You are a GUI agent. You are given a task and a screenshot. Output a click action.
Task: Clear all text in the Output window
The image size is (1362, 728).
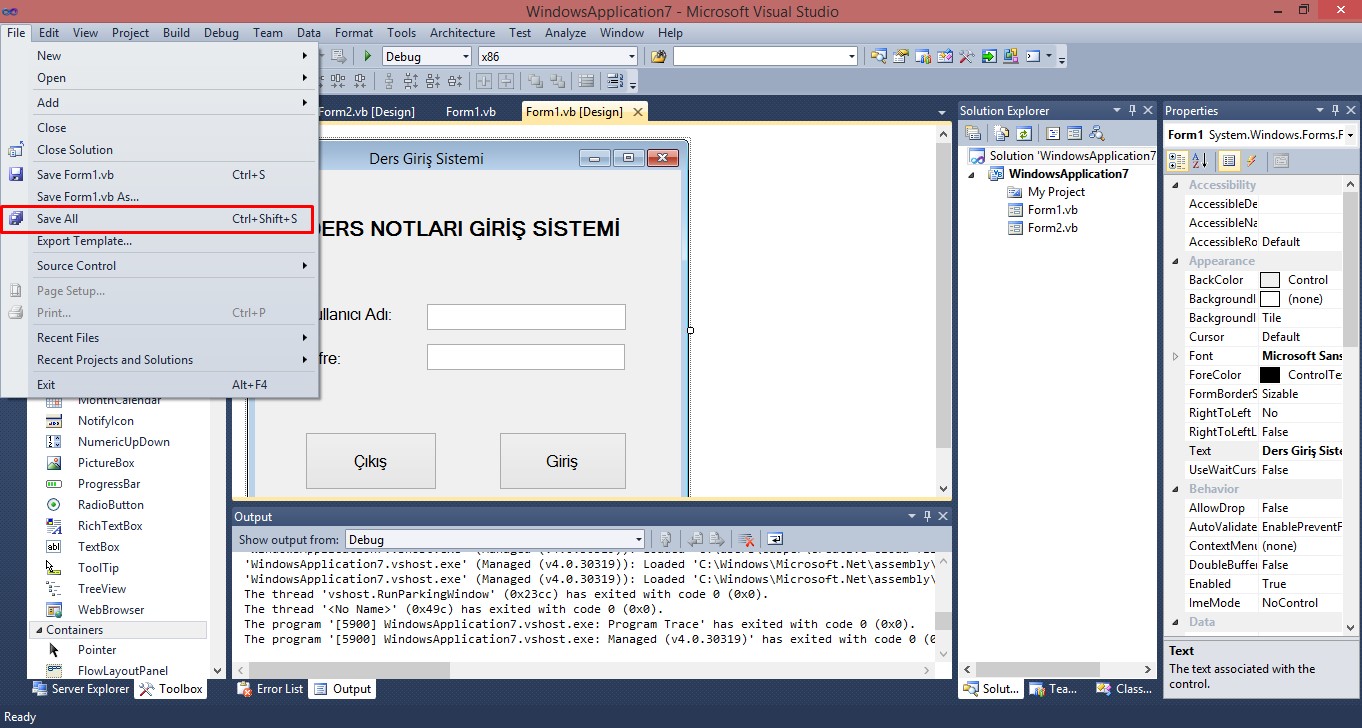click(x=749, y=539)
